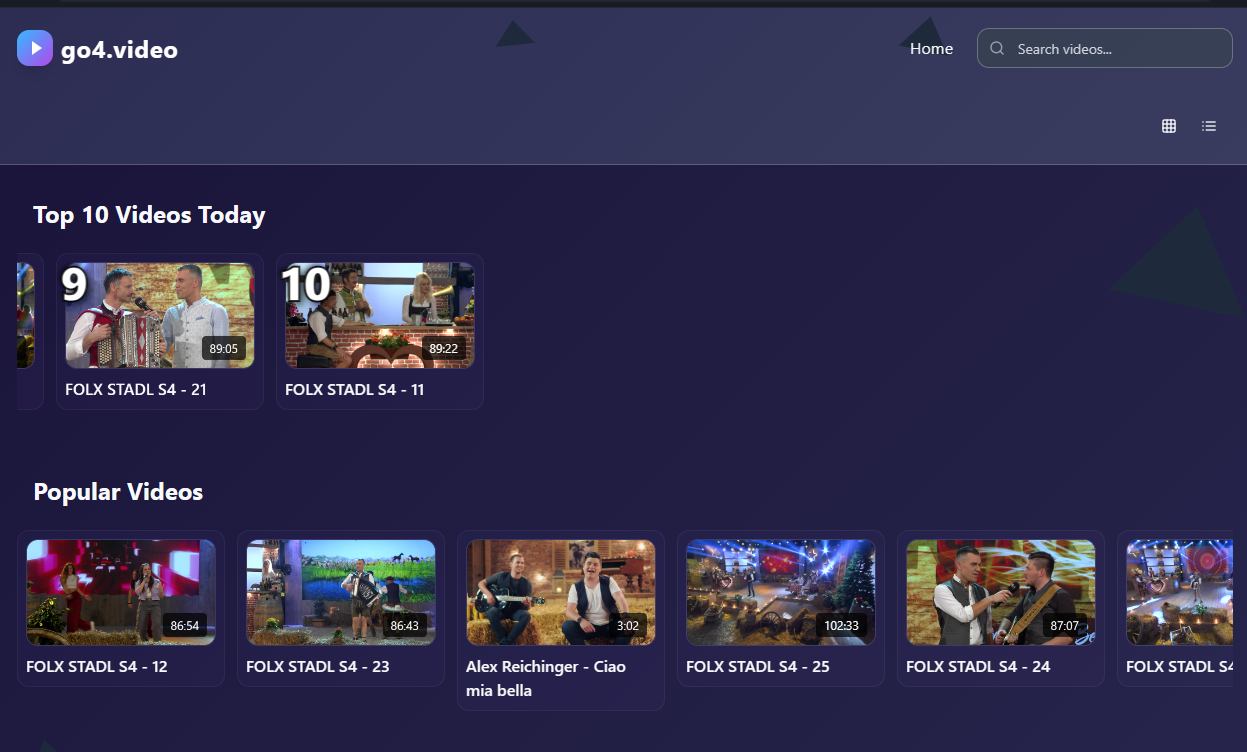Open the number 9 ranked video thumbnail

[x=160, y=316]
